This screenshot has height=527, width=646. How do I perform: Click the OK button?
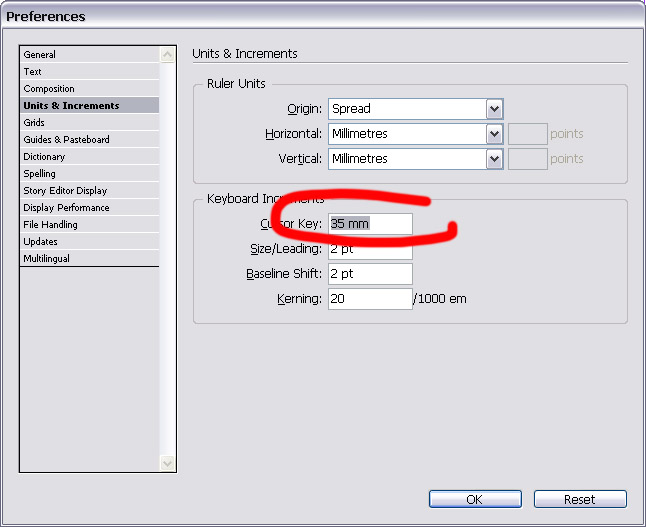(475, 499)
